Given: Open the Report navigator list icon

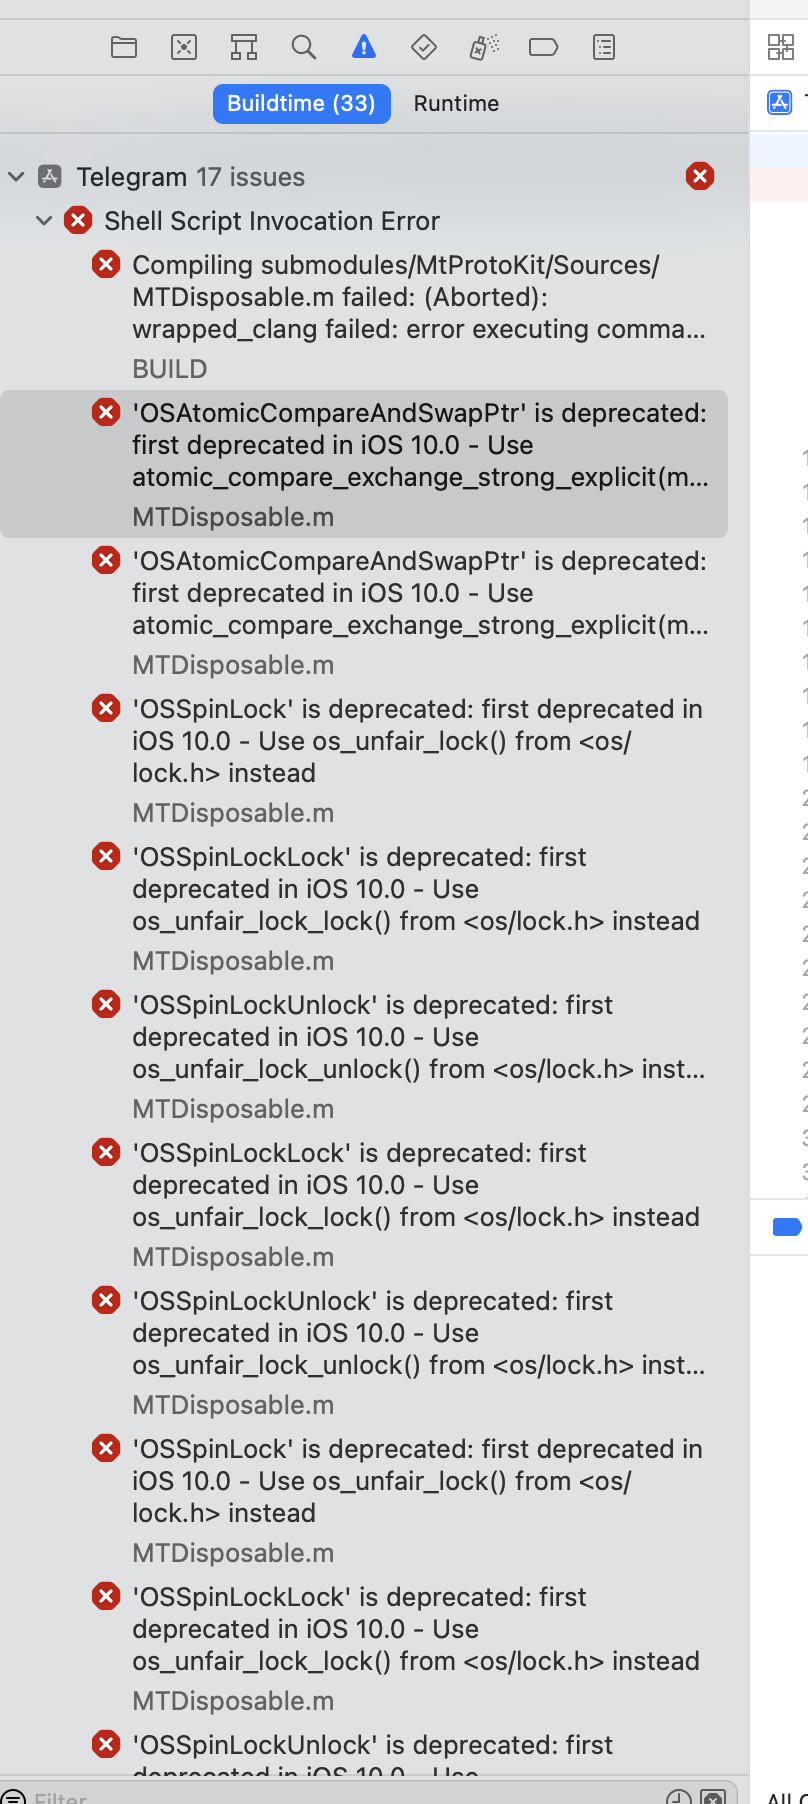Looking at the screenshot, I should (603, 46).
